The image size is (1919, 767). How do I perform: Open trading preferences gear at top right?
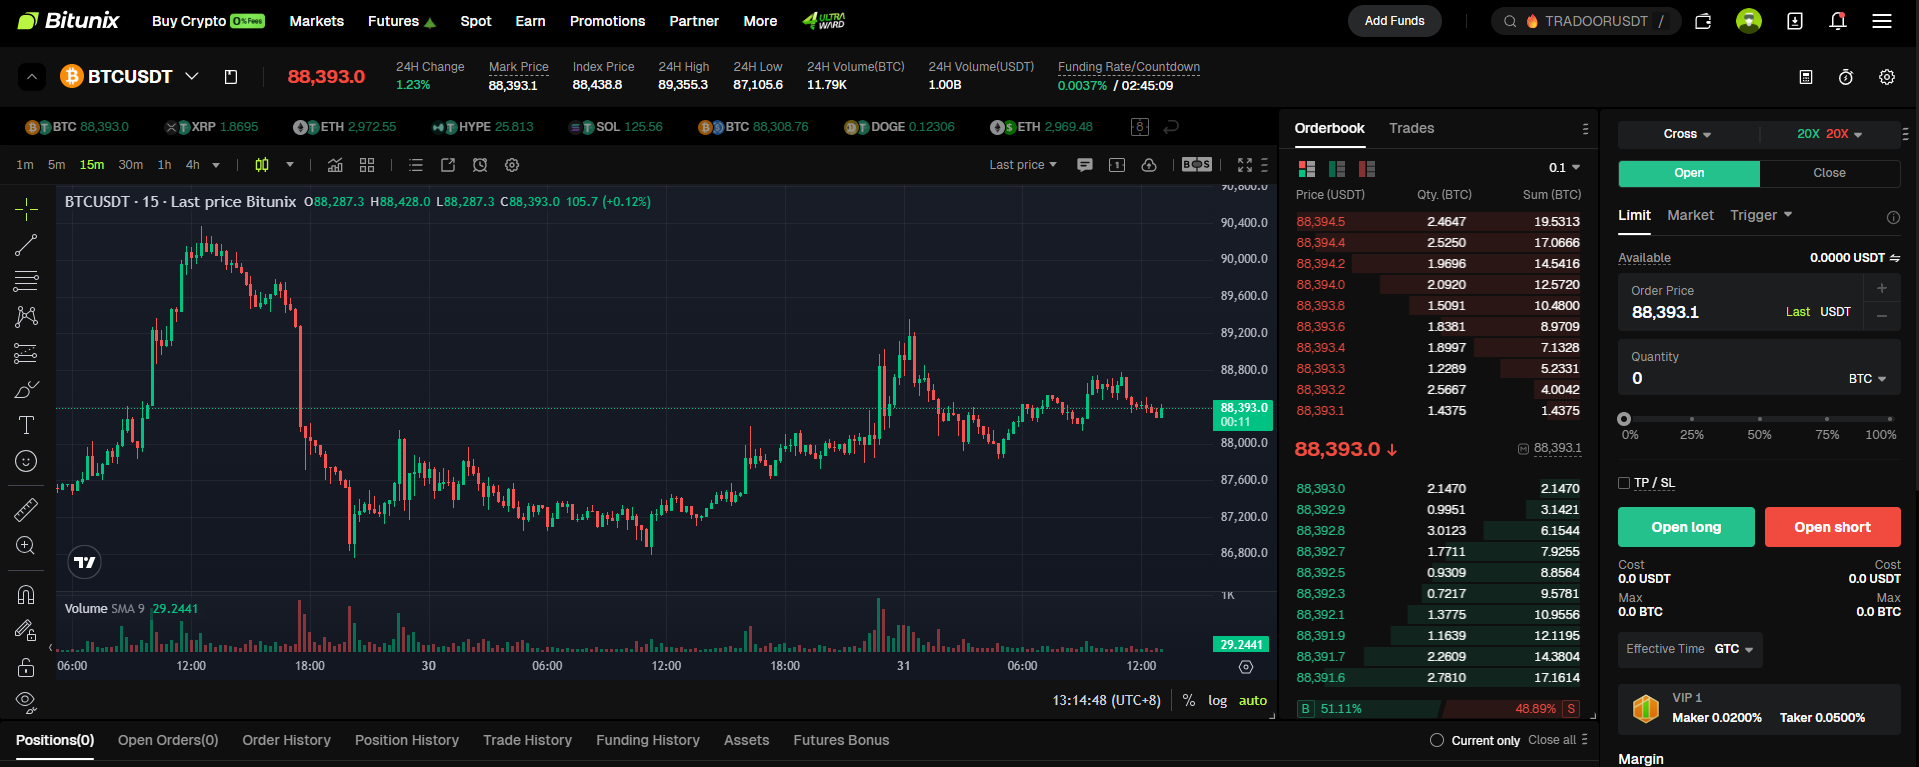point(1887,77)
